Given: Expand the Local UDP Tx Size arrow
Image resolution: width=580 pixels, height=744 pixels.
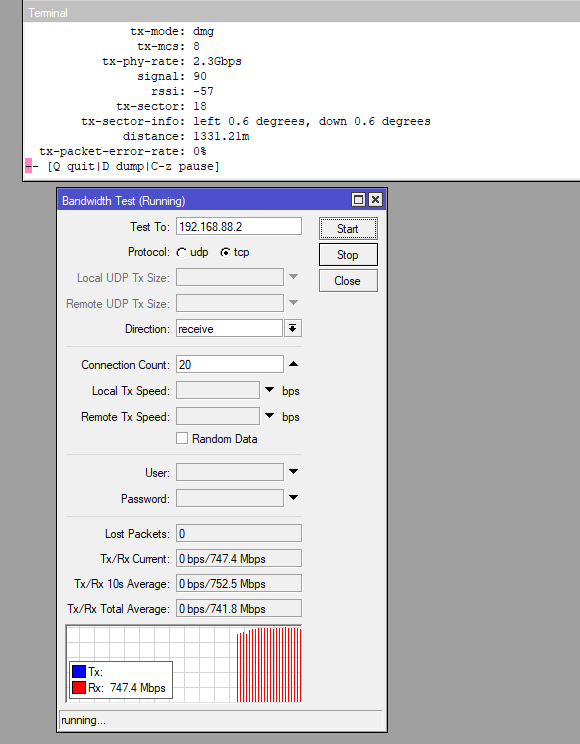Looking at the screenshot, I should pos(293,277).
